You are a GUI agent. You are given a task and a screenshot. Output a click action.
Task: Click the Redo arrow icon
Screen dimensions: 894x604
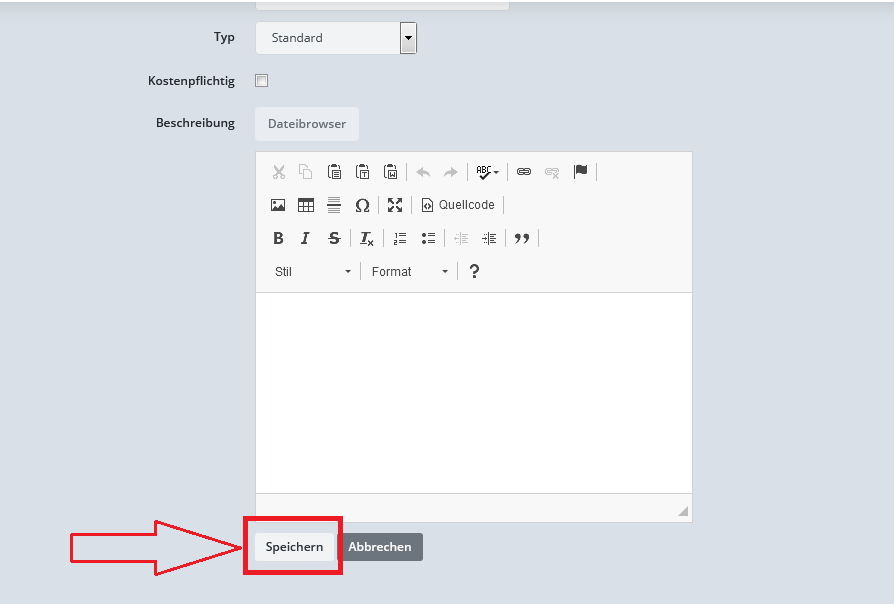451,172
